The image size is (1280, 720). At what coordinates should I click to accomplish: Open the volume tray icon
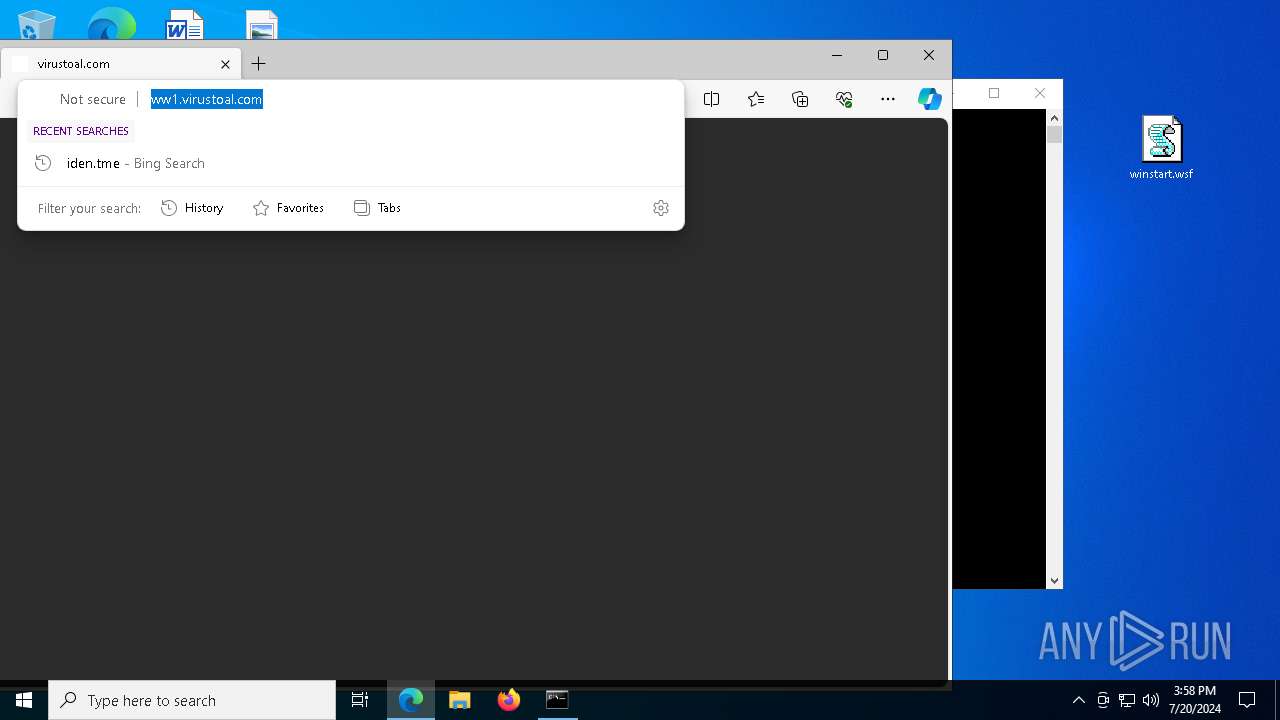coord(1151,700)
